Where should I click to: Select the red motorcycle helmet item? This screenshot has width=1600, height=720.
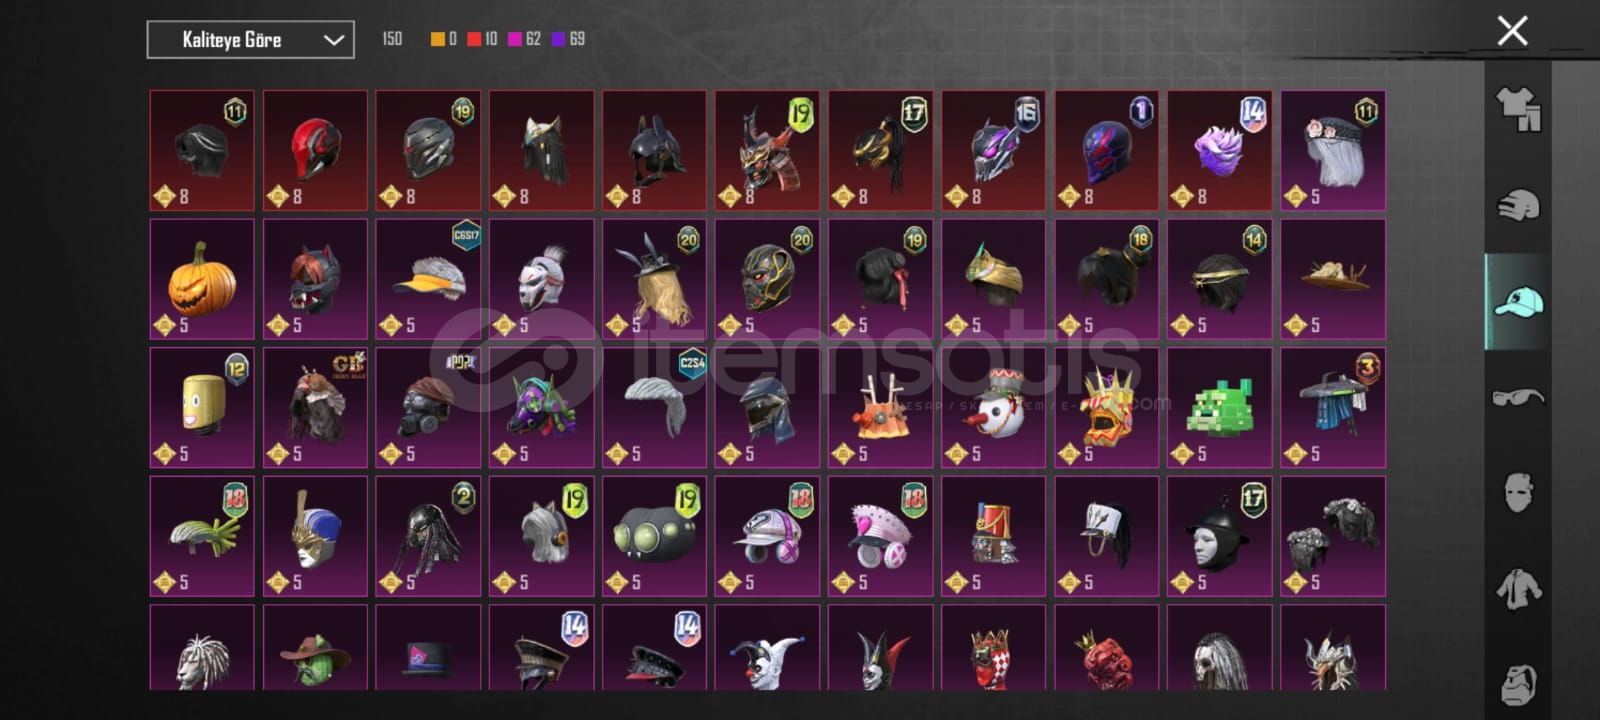pos(315,150)
